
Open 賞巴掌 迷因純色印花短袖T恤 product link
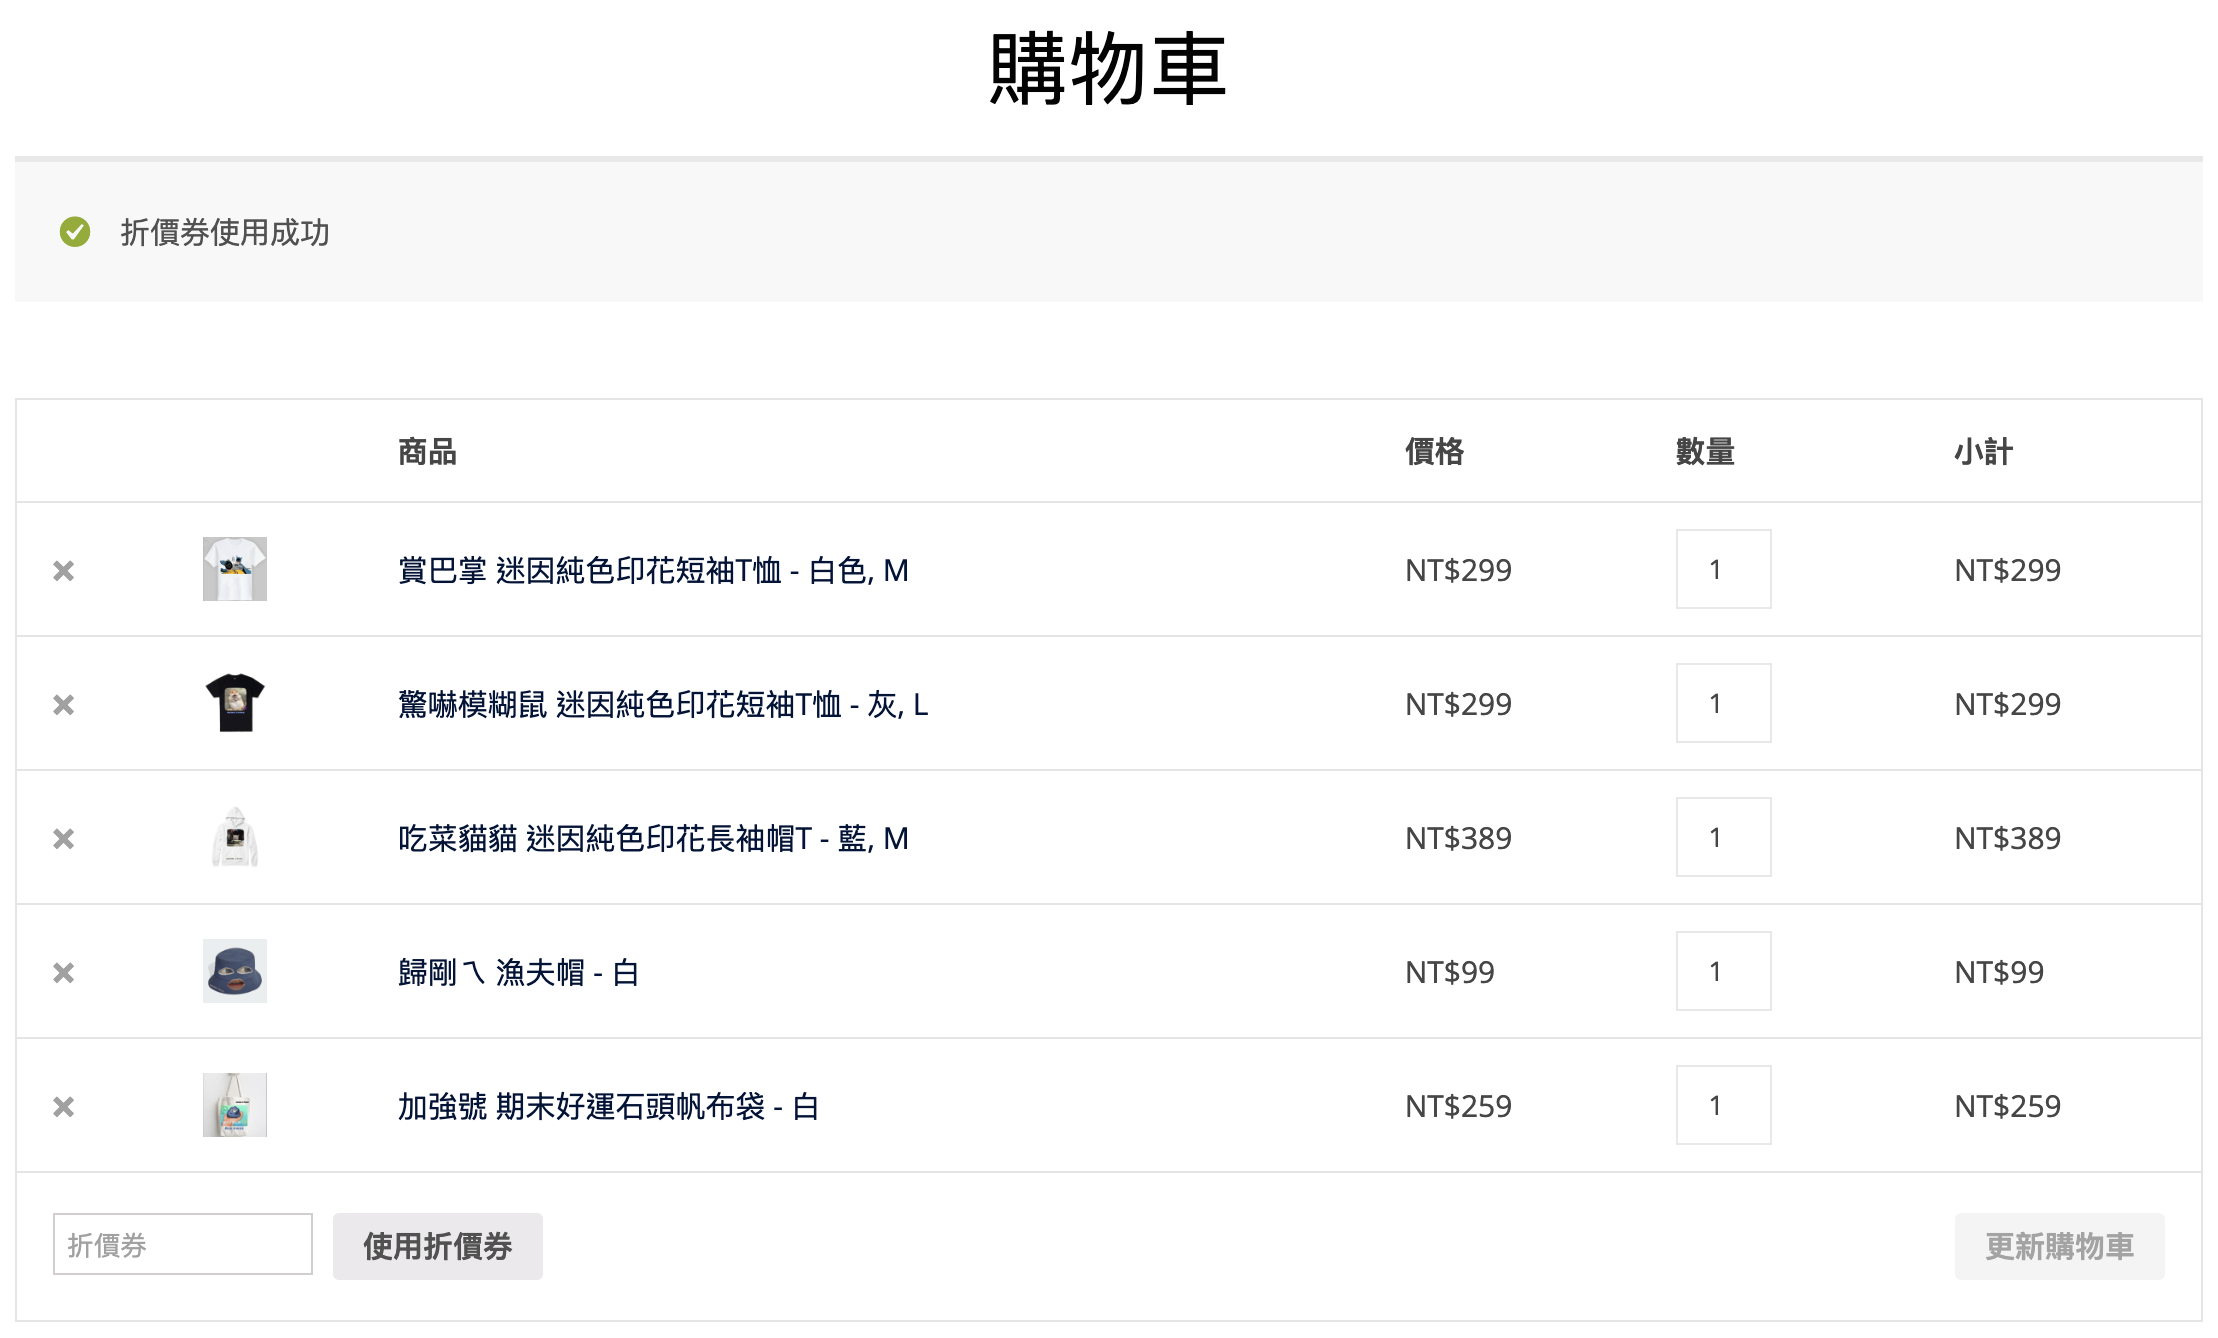(x=653, y=571)
